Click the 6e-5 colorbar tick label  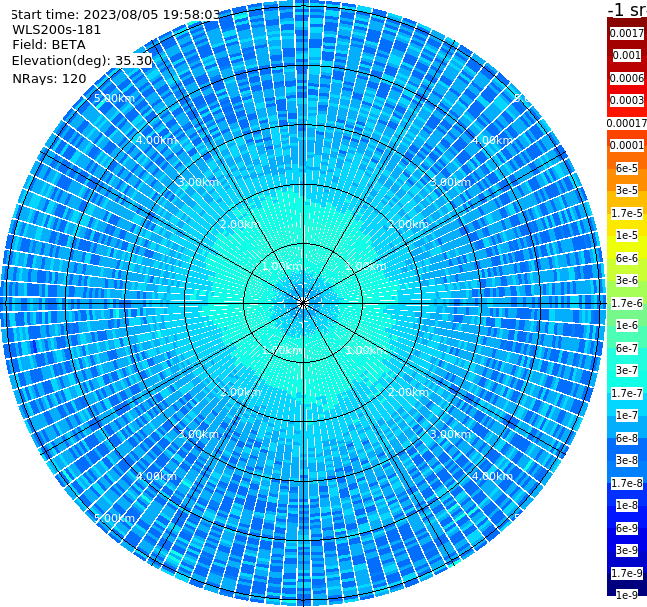click(x=627, y=168)
